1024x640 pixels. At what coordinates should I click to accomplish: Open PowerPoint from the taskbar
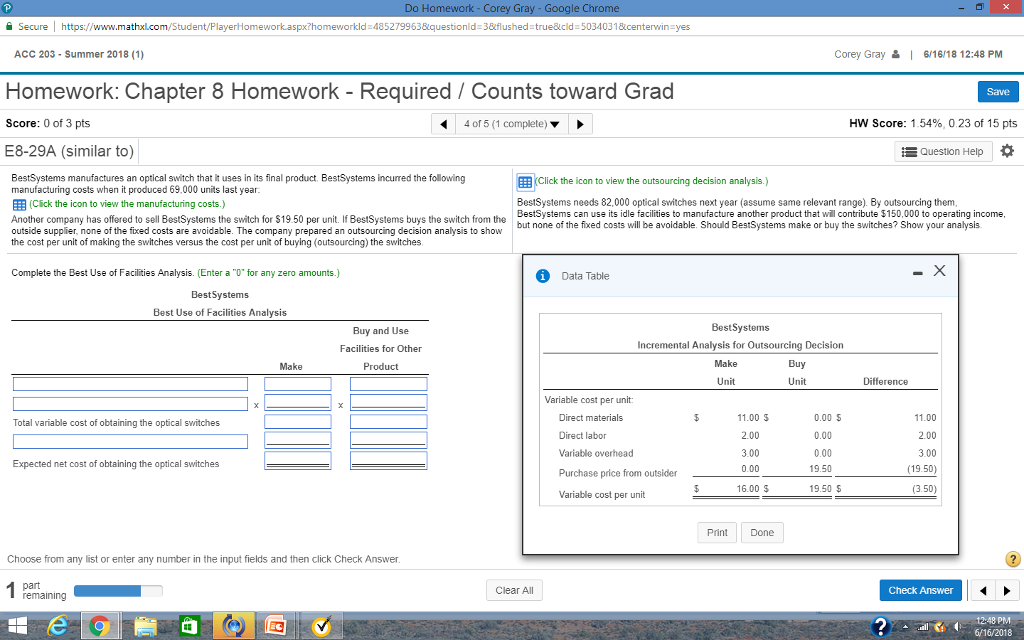[x=276, y=626]
